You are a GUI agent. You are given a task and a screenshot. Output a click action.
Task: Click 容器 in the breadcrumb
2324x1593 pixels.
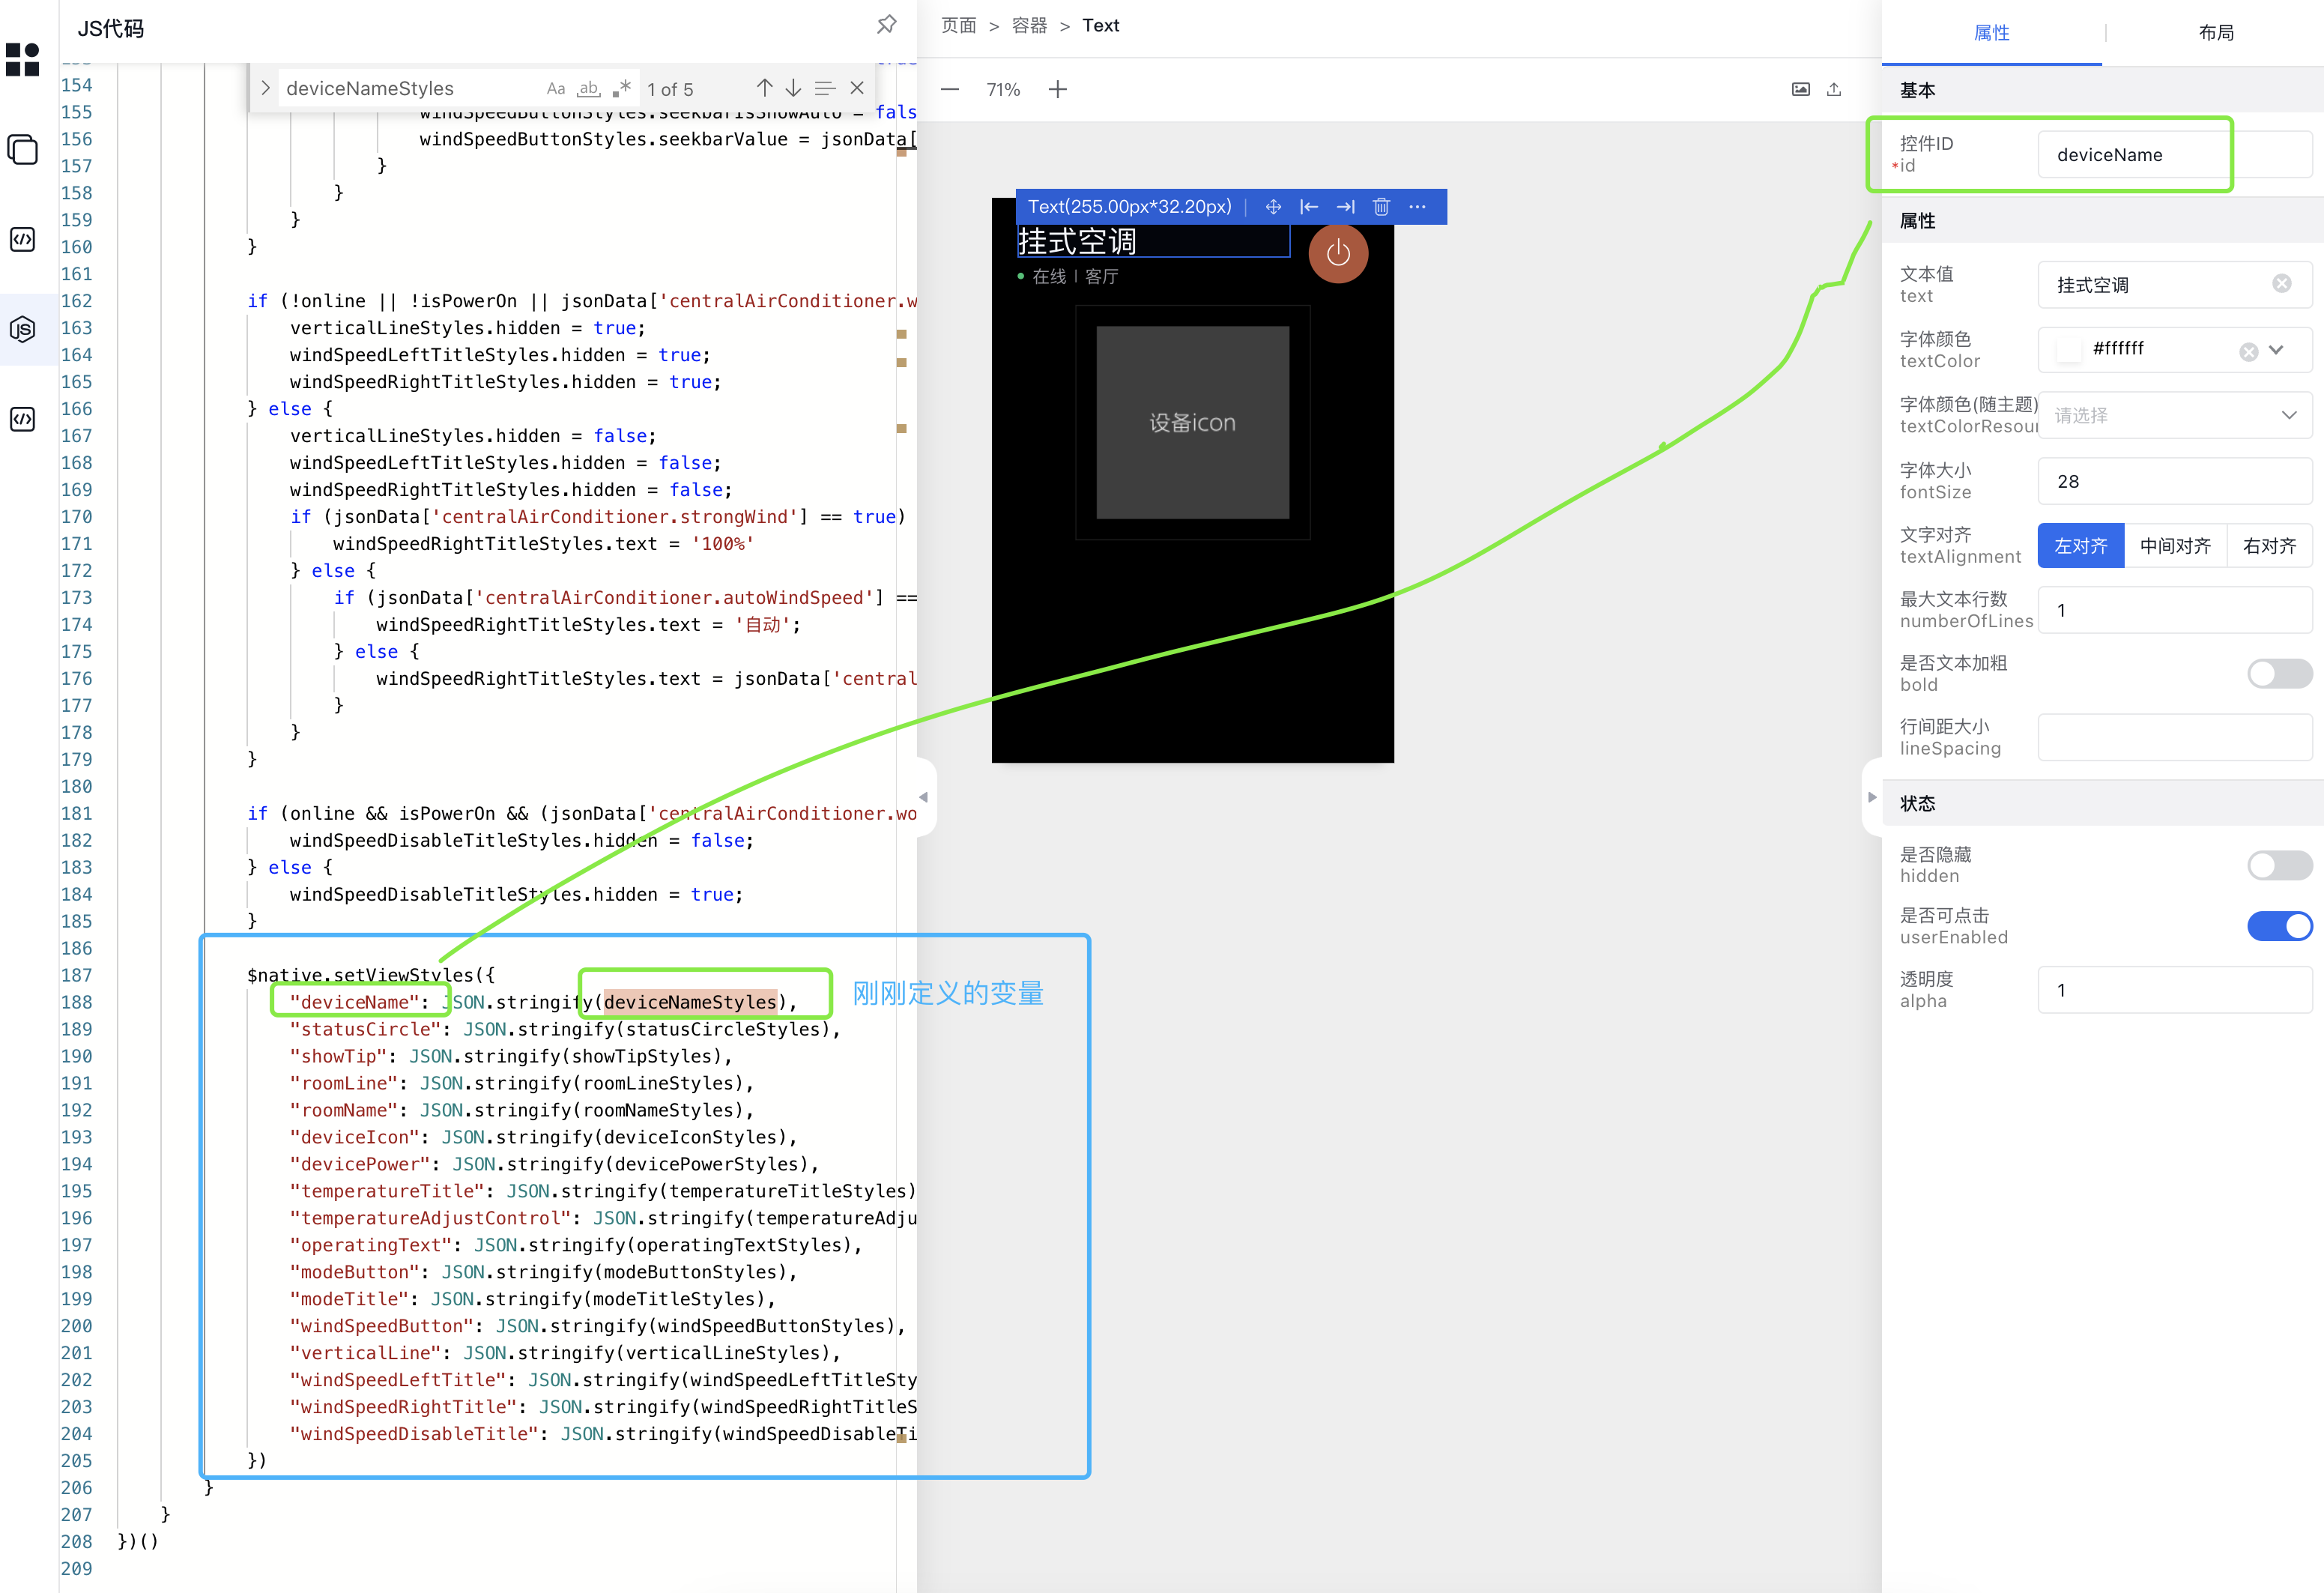(x=1029, y=26)
